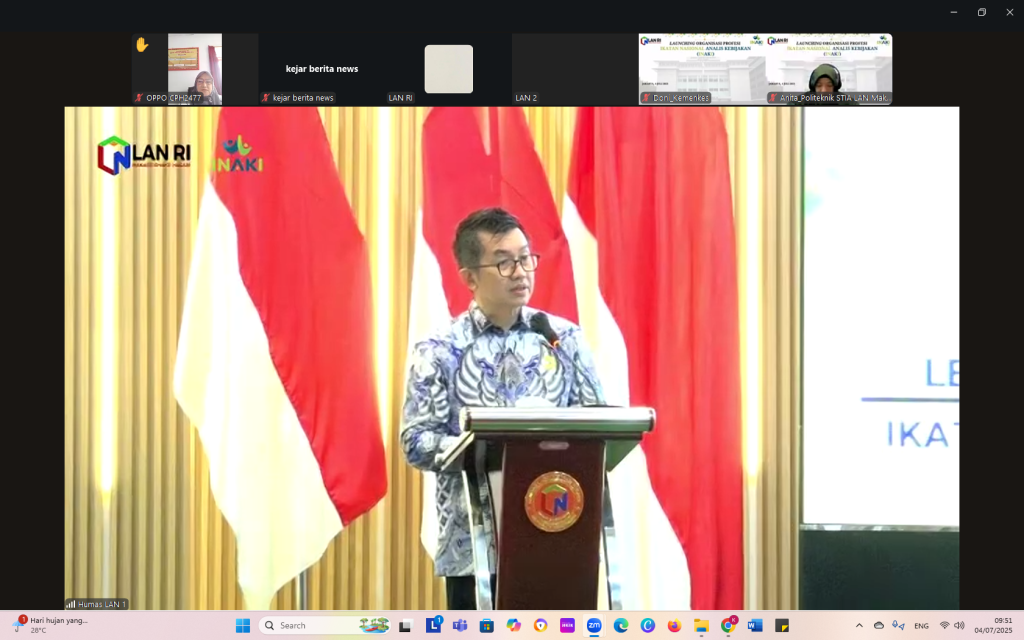The image size is (1024, 640).
Task: Click the volume speaker icon in tray
Action: [x=959, y=626]
